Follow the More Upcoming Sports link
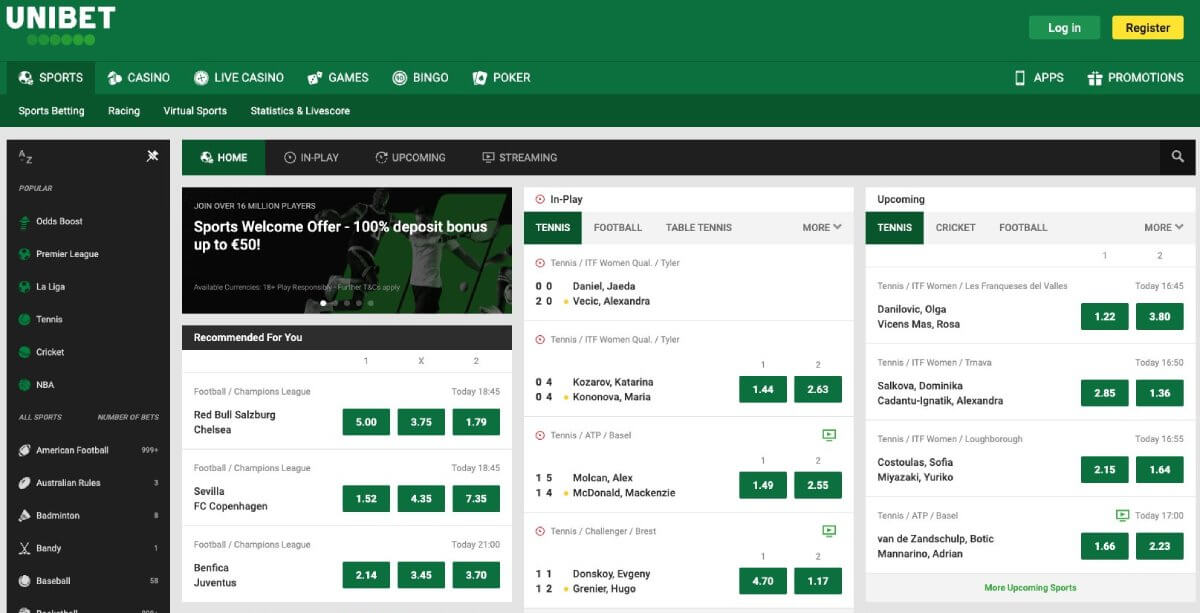Screen dimensions: 1200x613 [x=1030, y=588]
